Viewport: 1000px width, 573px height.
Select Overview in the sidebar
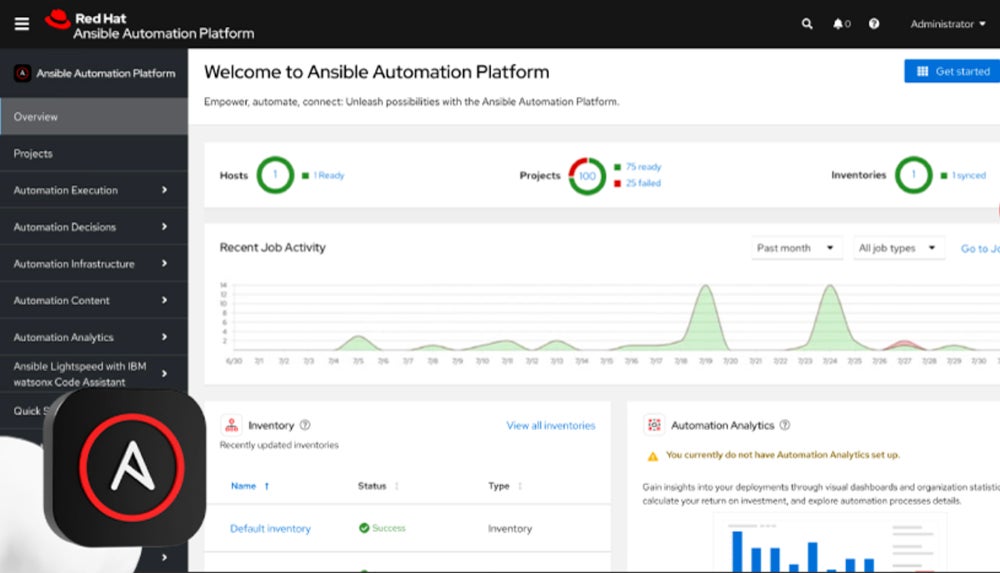93,117
